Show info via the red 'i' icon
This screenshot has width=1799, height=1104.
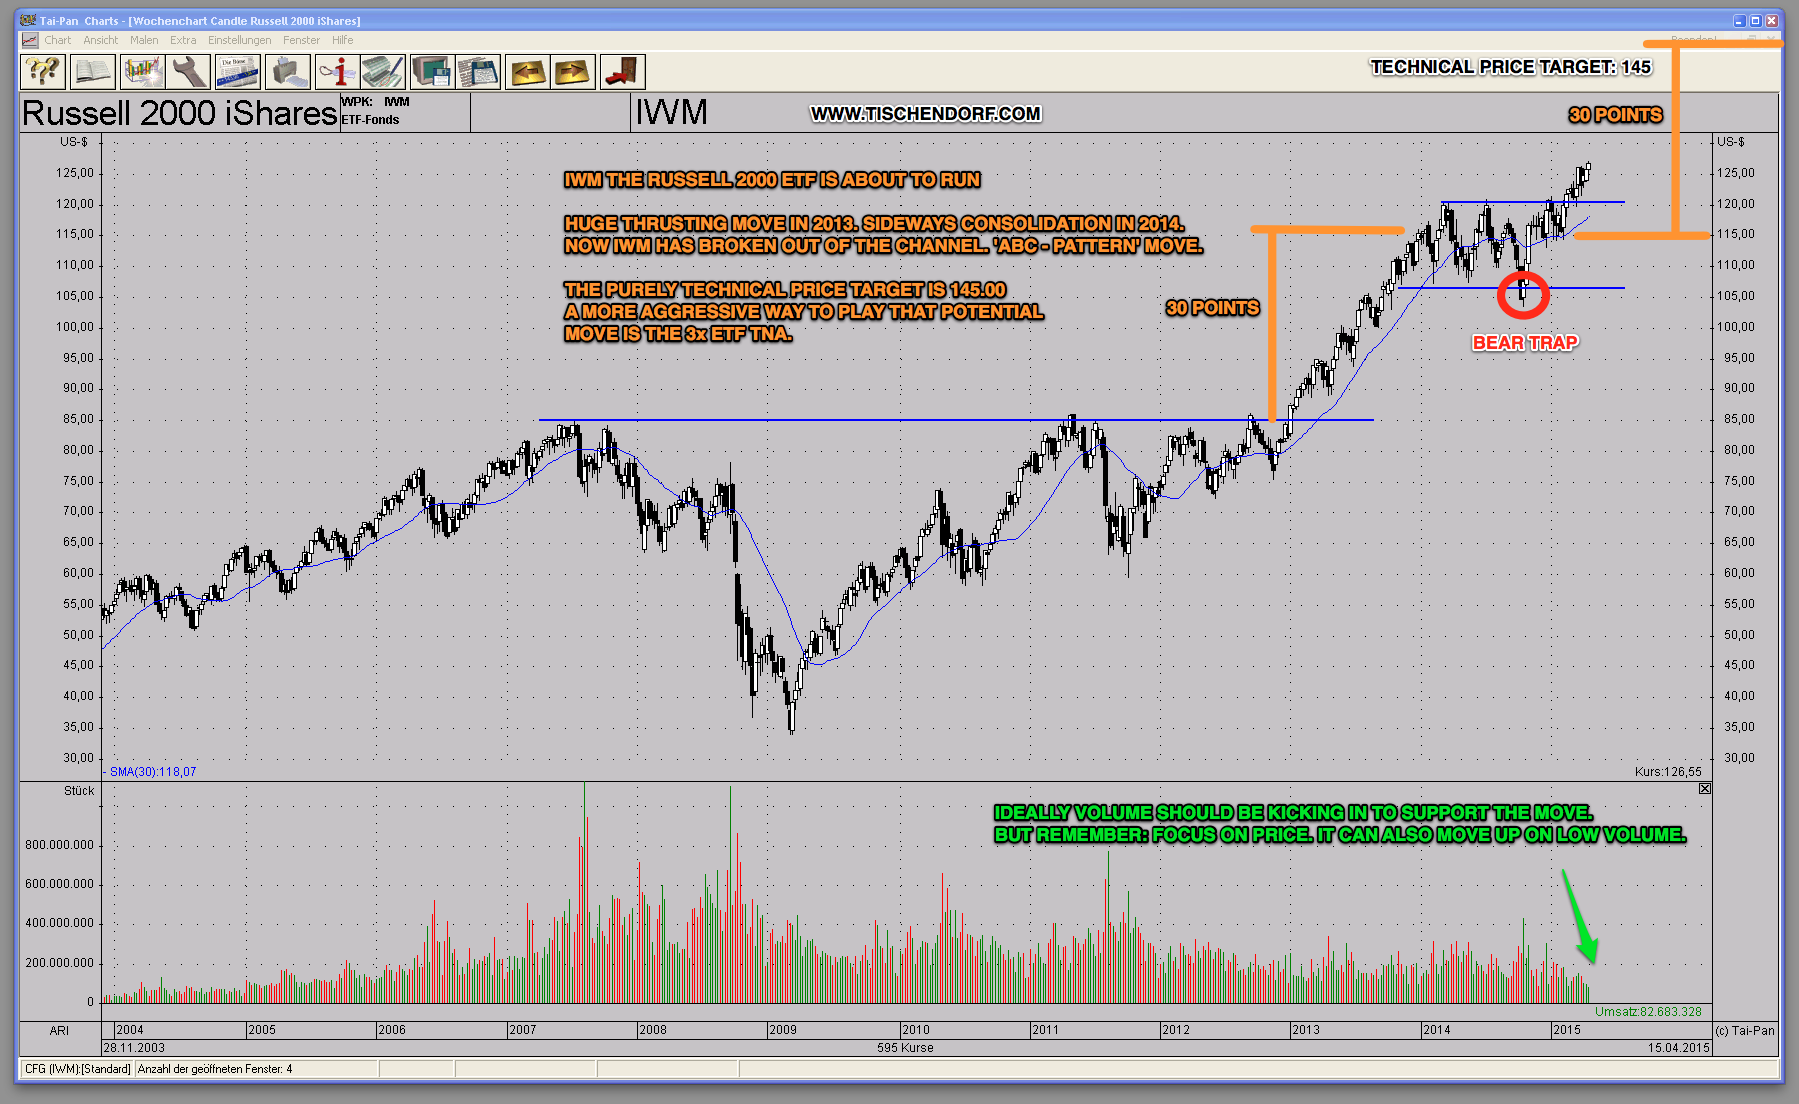pyautogui.click(x=336, y=72)
